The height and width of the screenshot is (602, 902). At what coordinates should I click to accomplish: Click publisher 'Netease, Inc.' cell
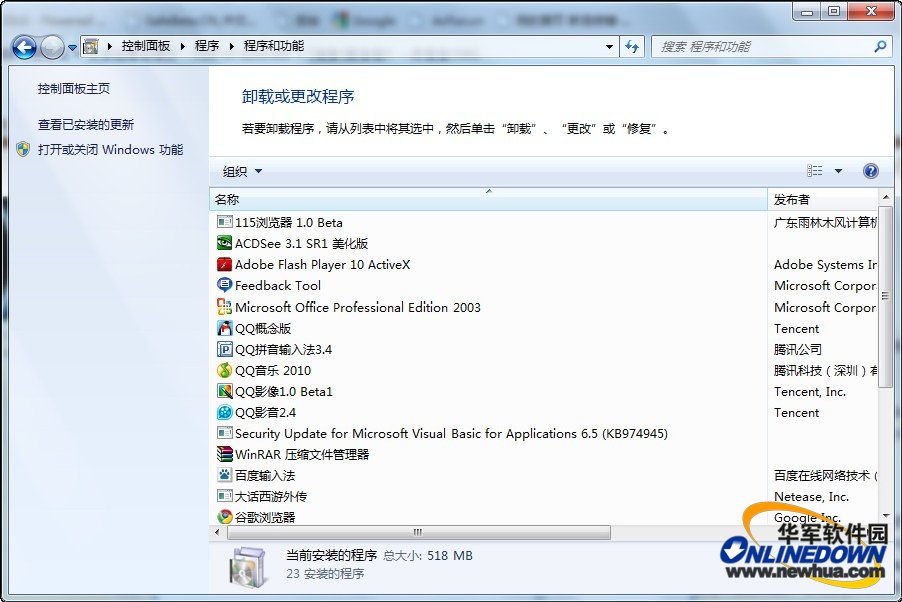tap(811, 497)
